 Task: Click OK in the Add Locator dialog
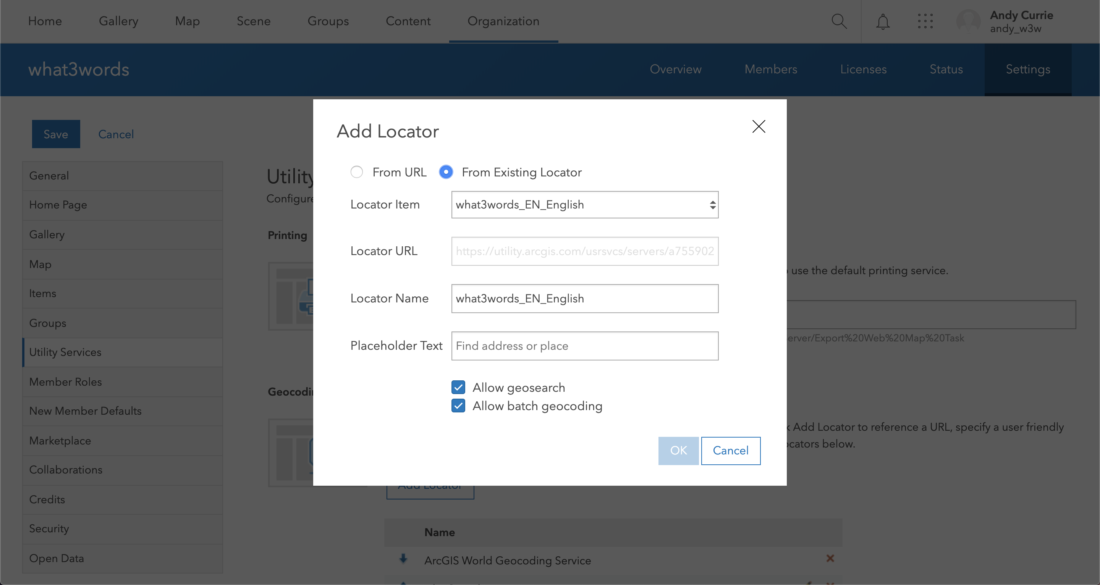pyautogui.click(x=678, y=450)
